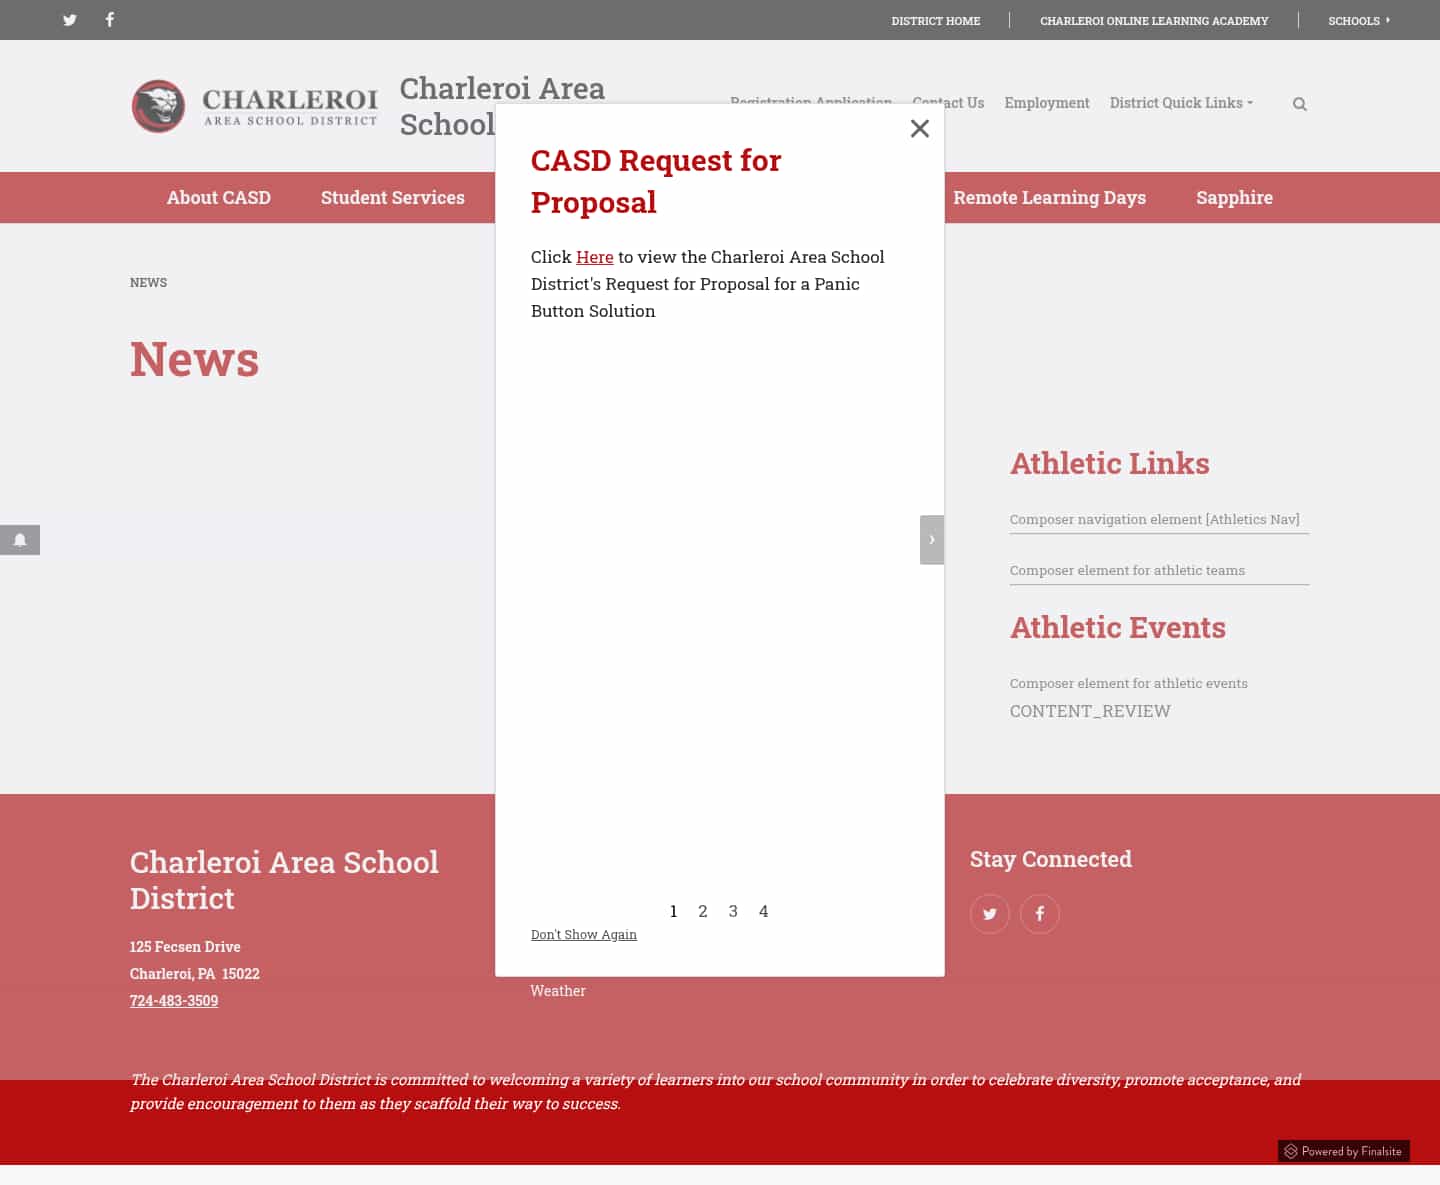Open the District Quick Links dropdown

click(x=1181, y=103)
